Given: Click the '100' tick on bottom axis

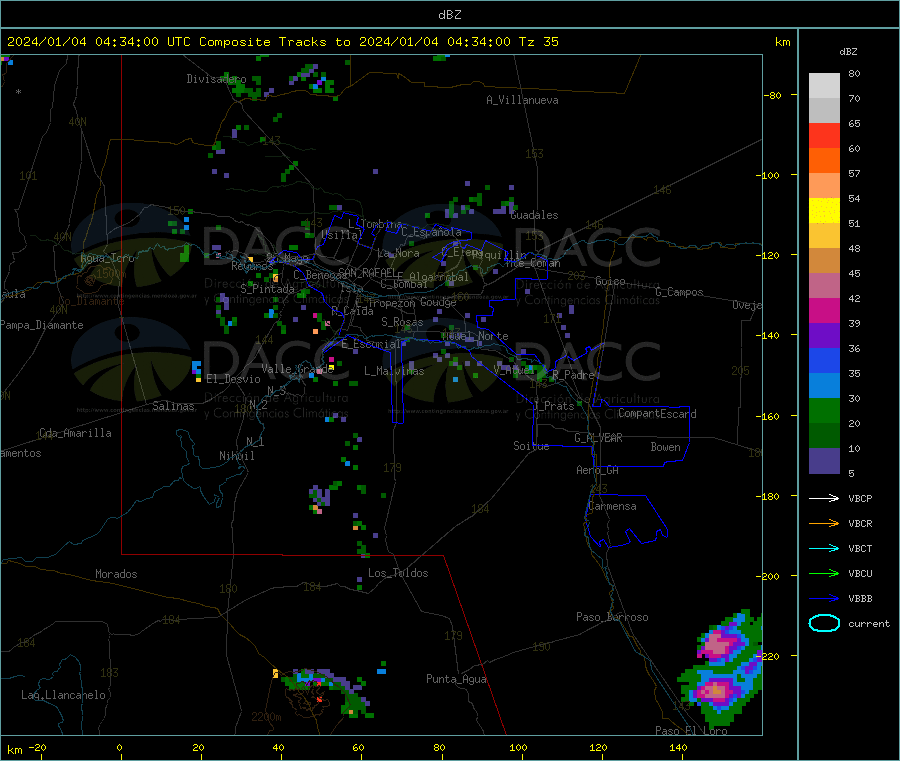Looking at the screenshot, I should coord(518,747).
